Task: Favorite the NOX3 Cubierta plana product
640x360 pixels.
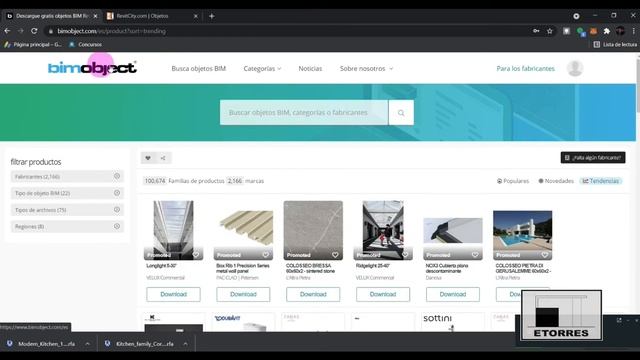Action: [475, 255]
